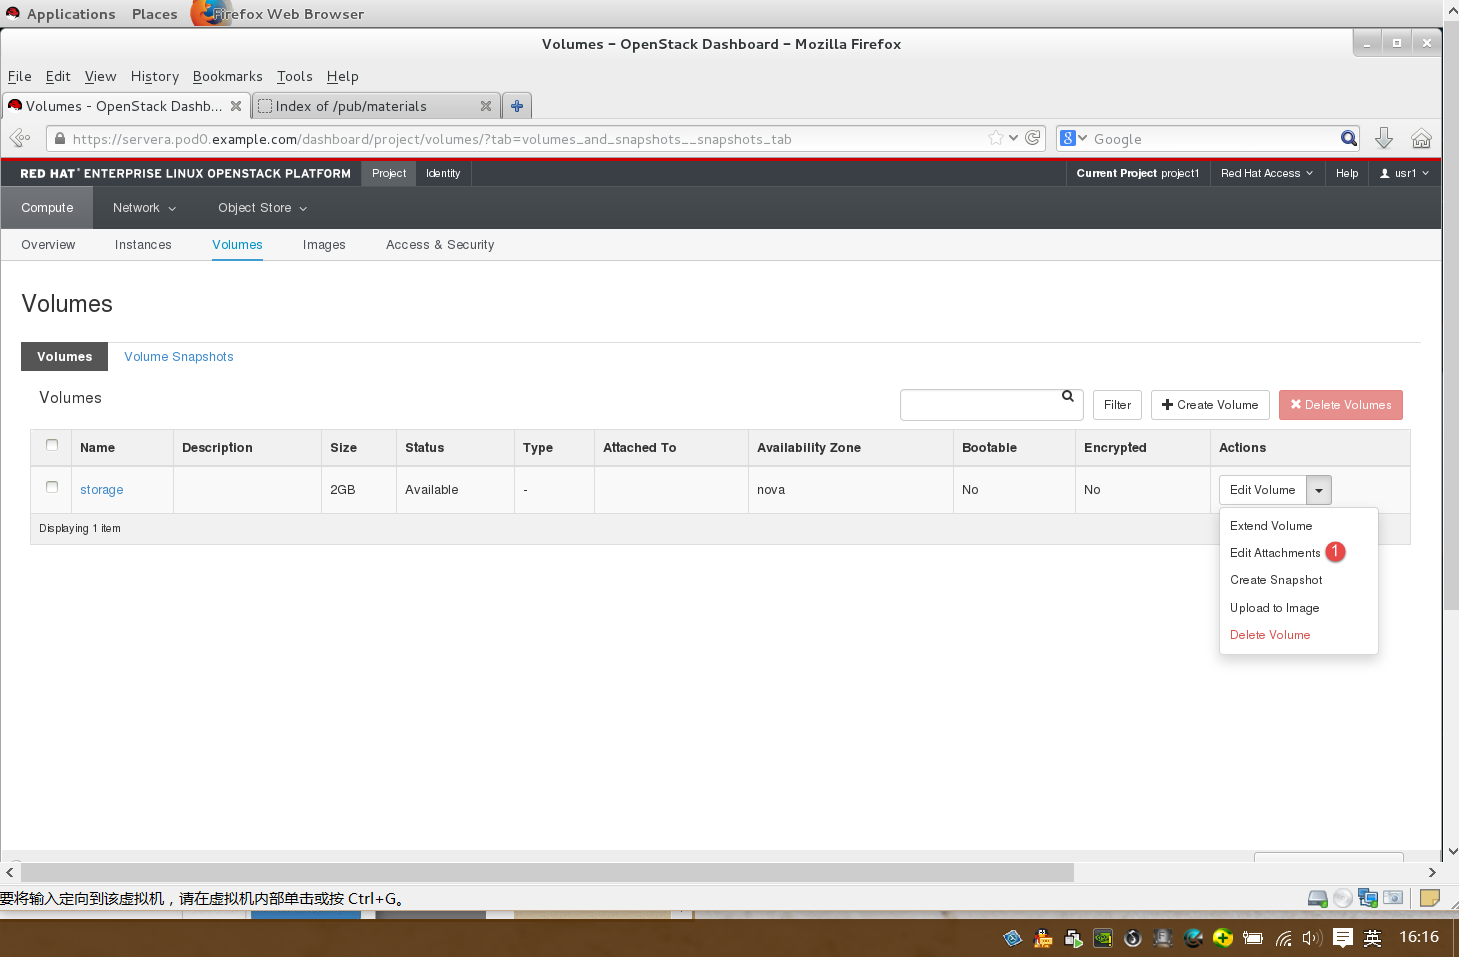The height and width of the screenshot is (957, 1459).
Task: Expand the Network menu
Action: tap(144, 208)
